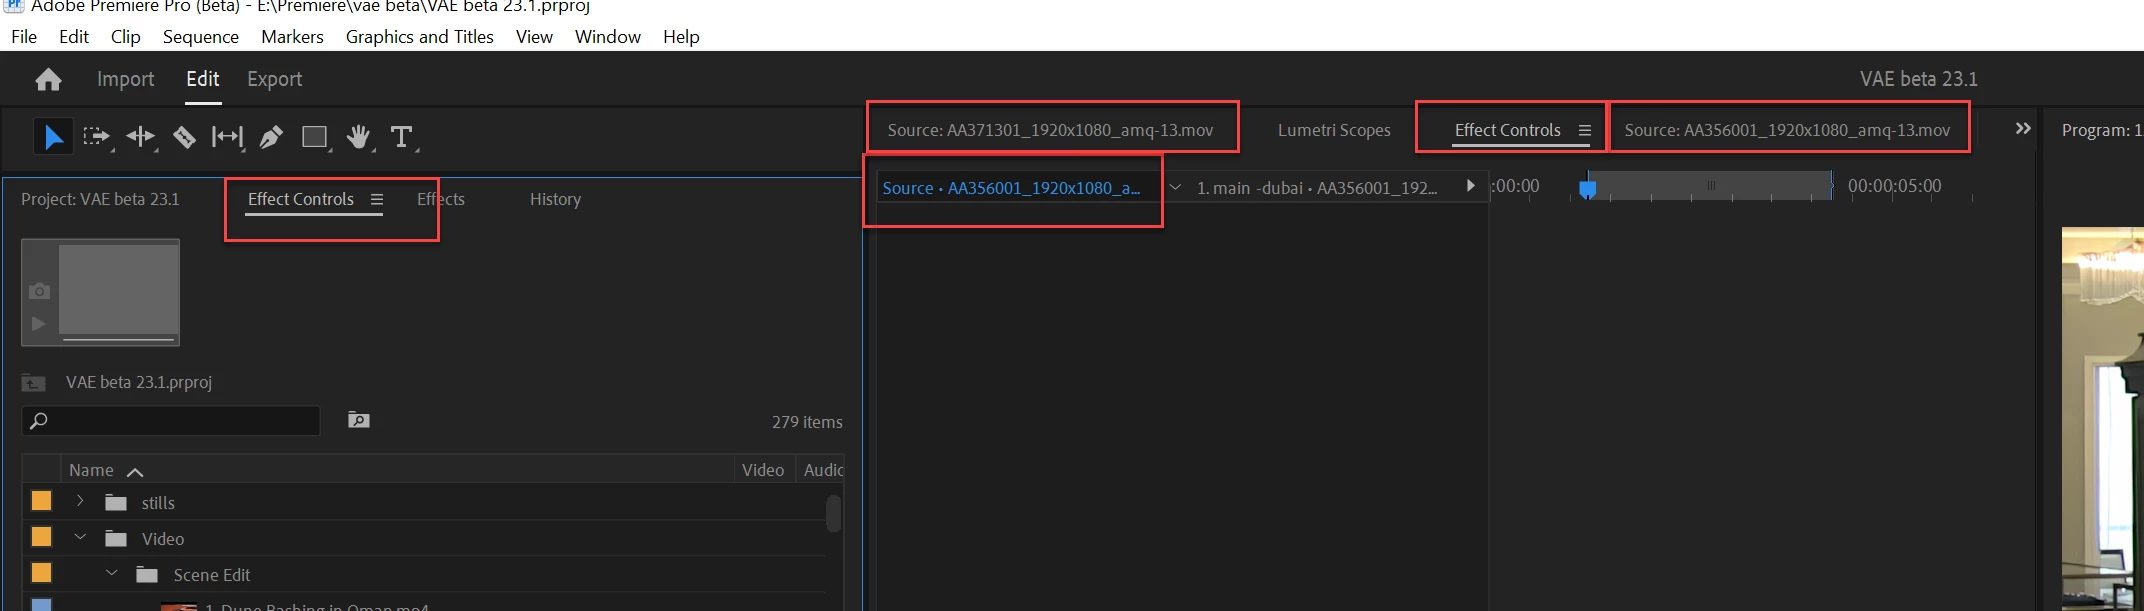Click the orange label swatch for Video bin

click(x=41, y=537)
